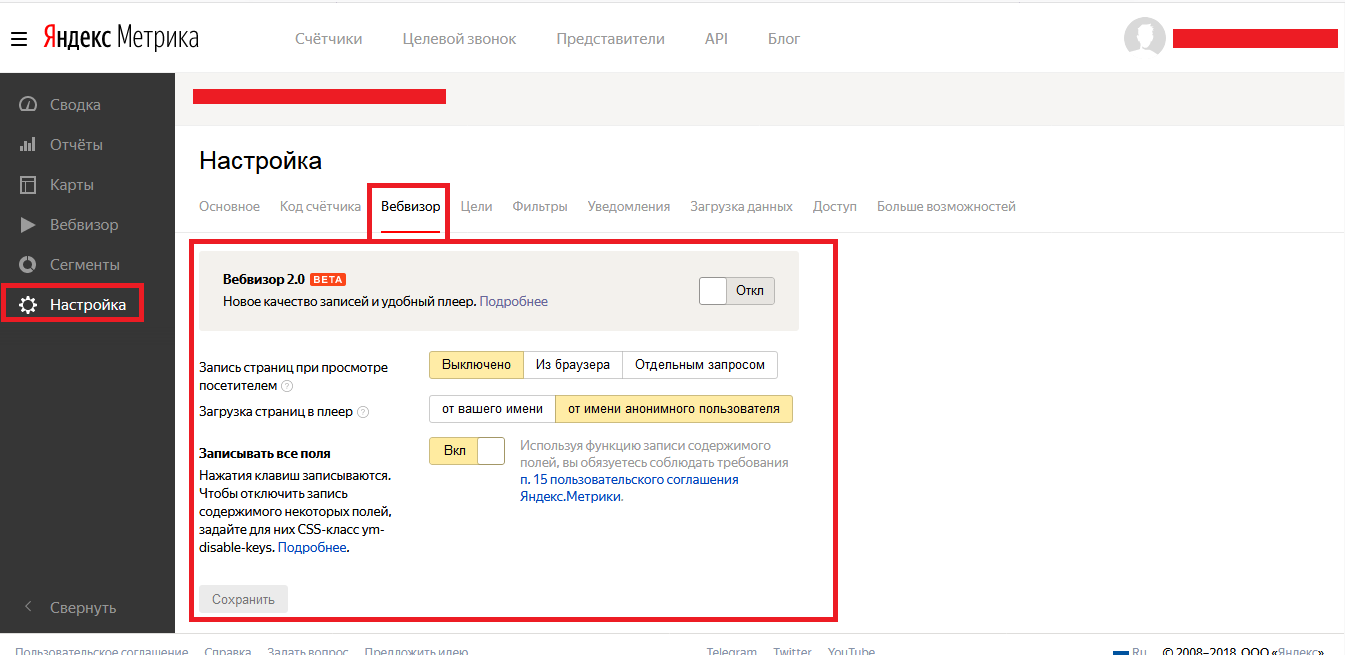1345x655 pixels.
Task: Click the Карты layout icon
Action: point(28,185)
